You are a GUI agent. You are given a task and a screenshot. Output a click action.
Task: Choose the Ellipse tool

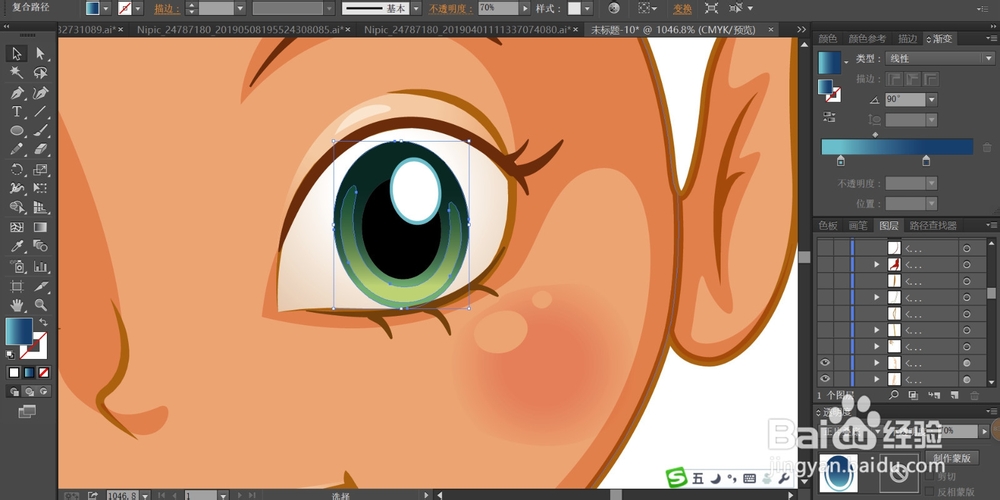click(x=17, y=131)
